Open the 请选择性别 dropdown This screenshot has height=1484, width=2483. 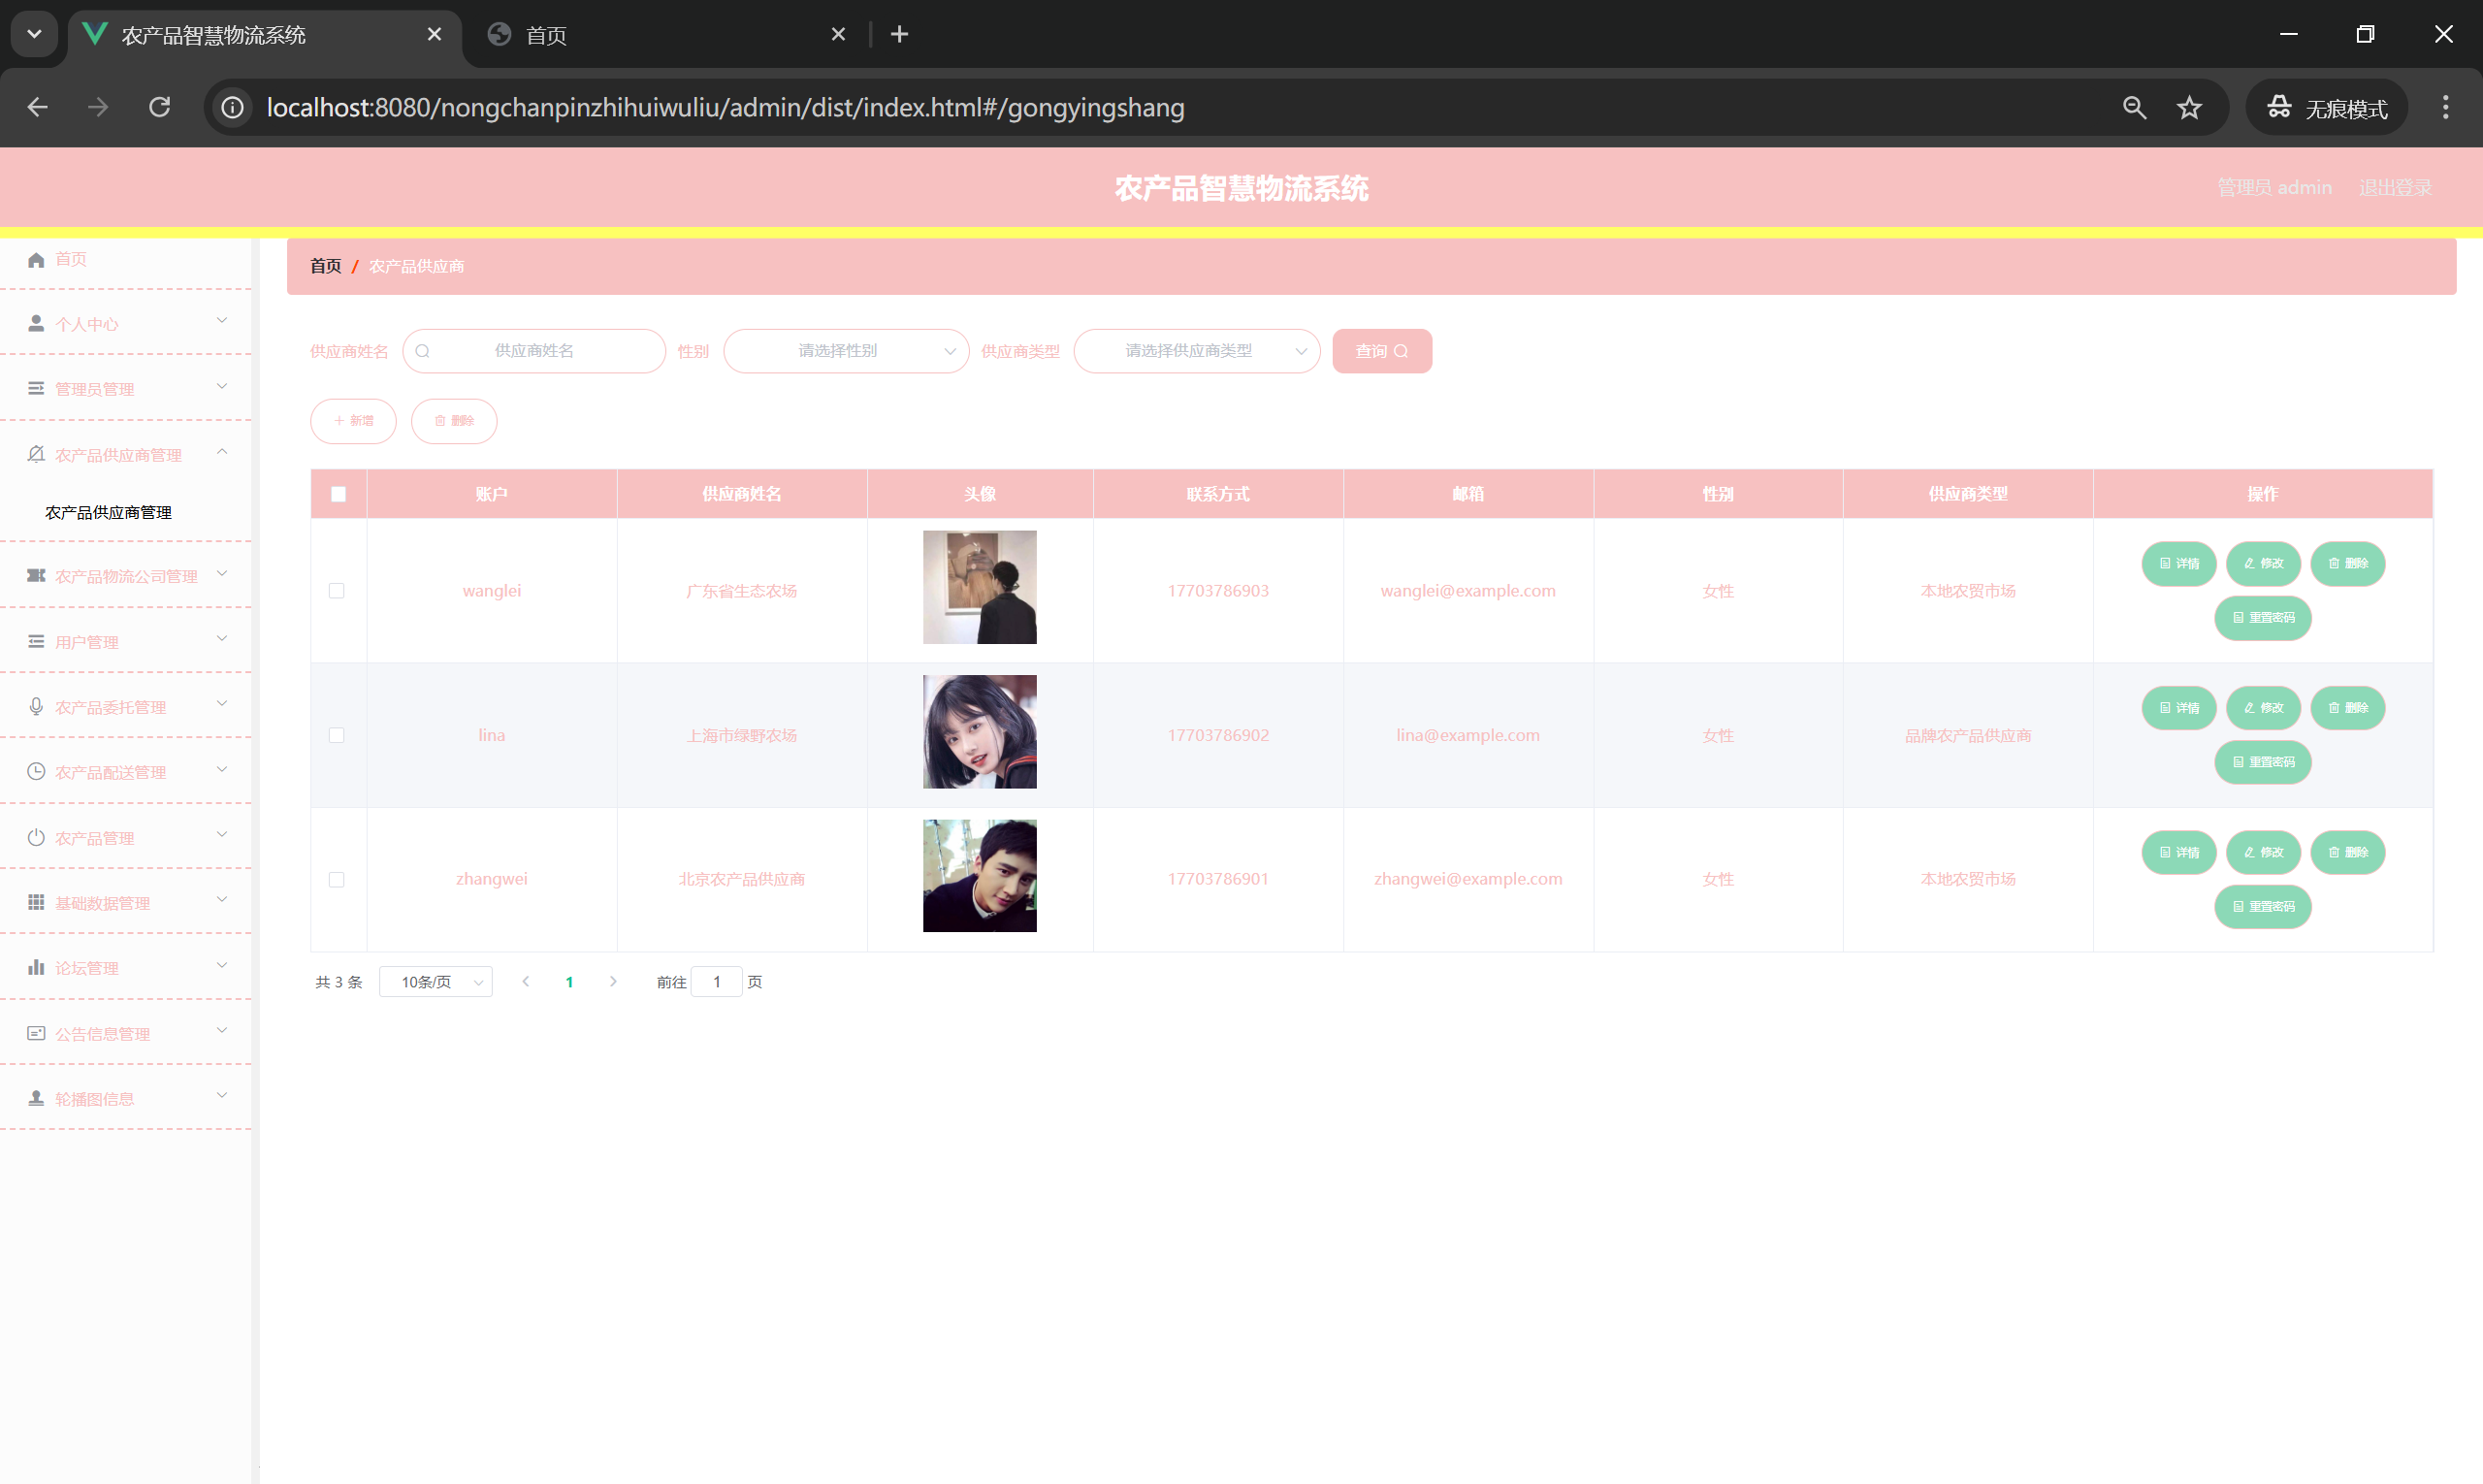(846, 351)
